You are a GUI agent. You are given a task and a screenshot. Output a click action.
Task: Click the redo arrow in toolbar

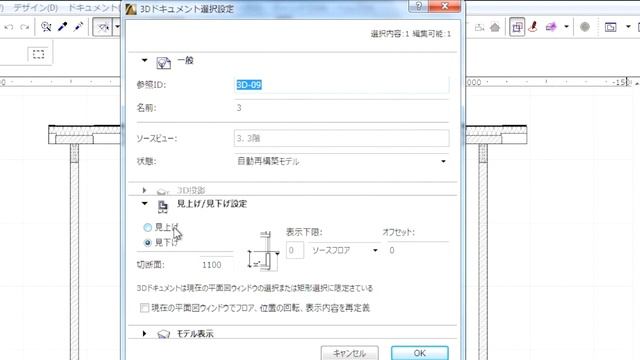24,27
